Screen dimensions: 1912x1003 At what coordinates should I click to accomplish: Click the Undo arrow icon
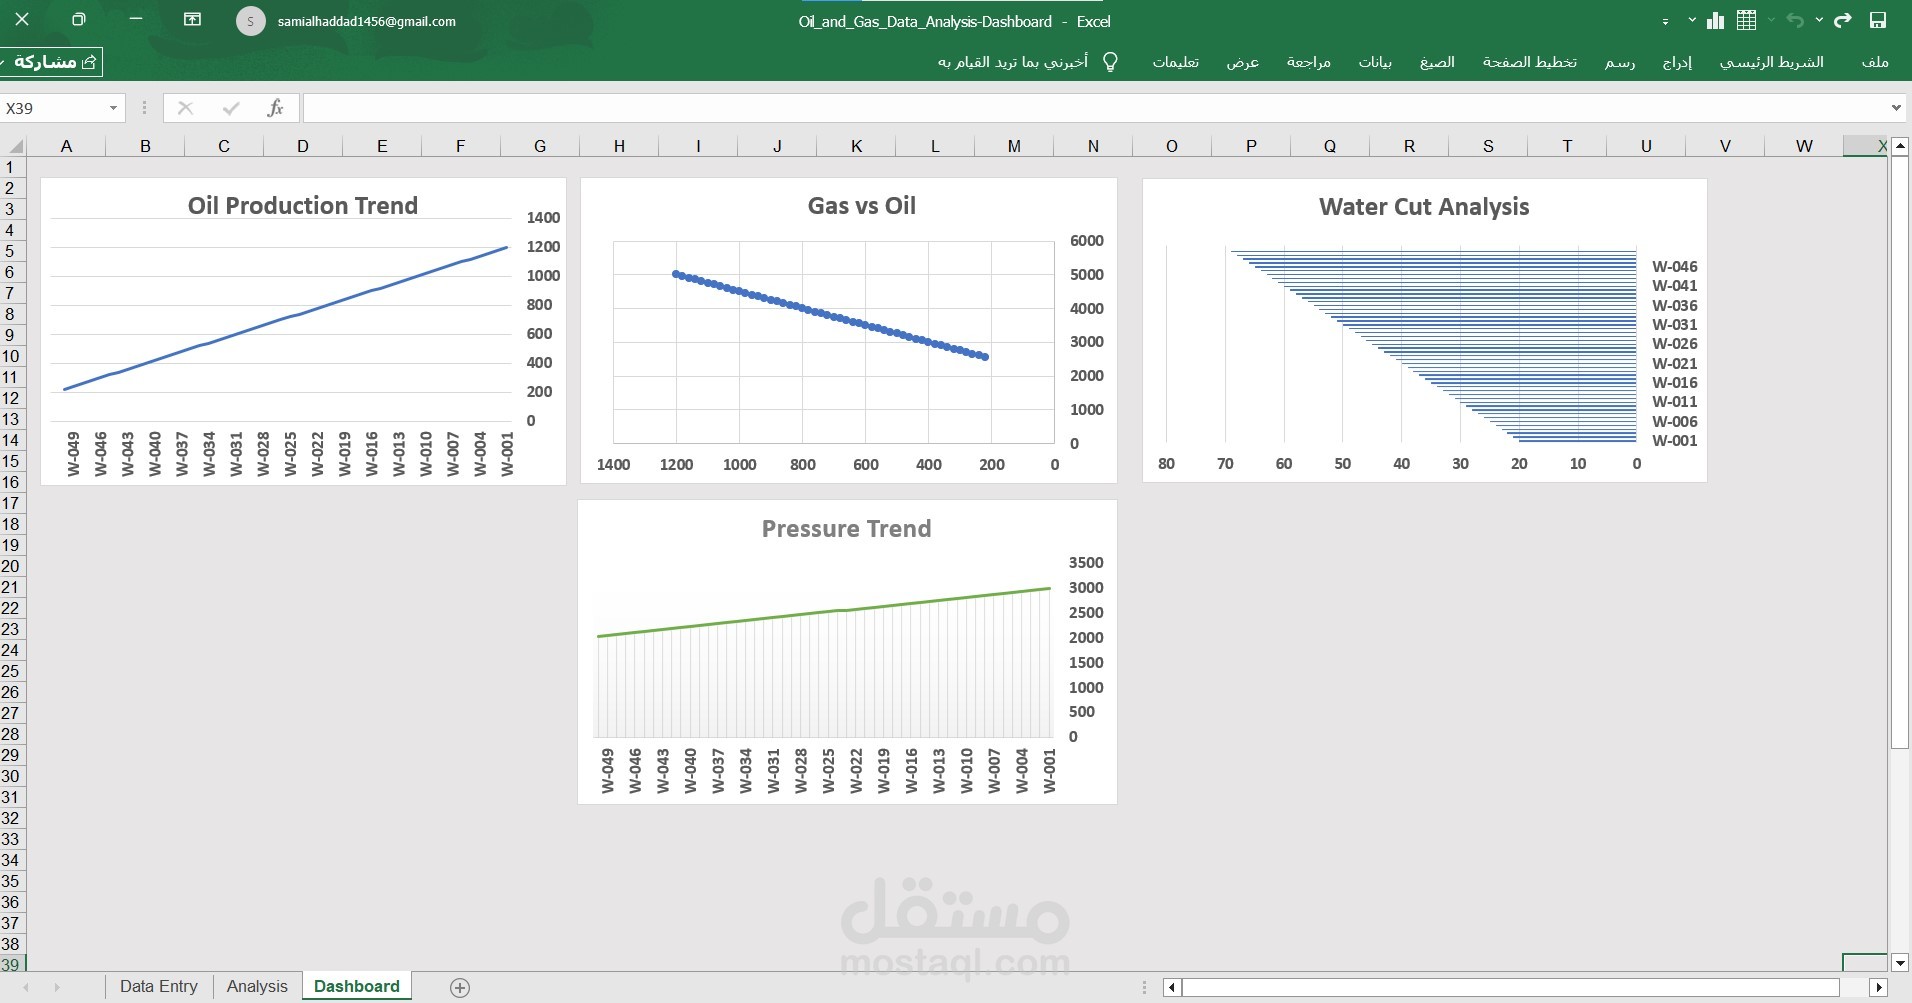point(1795,20)
